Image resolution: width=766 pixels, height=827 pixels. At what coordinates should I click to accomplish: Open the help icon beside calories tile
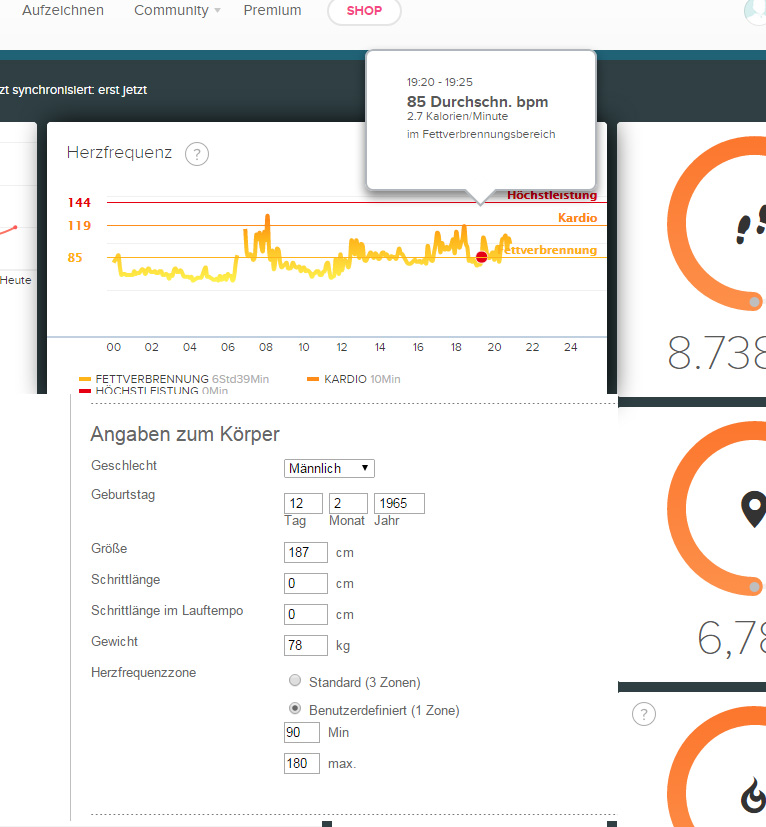tap(644, 714)
